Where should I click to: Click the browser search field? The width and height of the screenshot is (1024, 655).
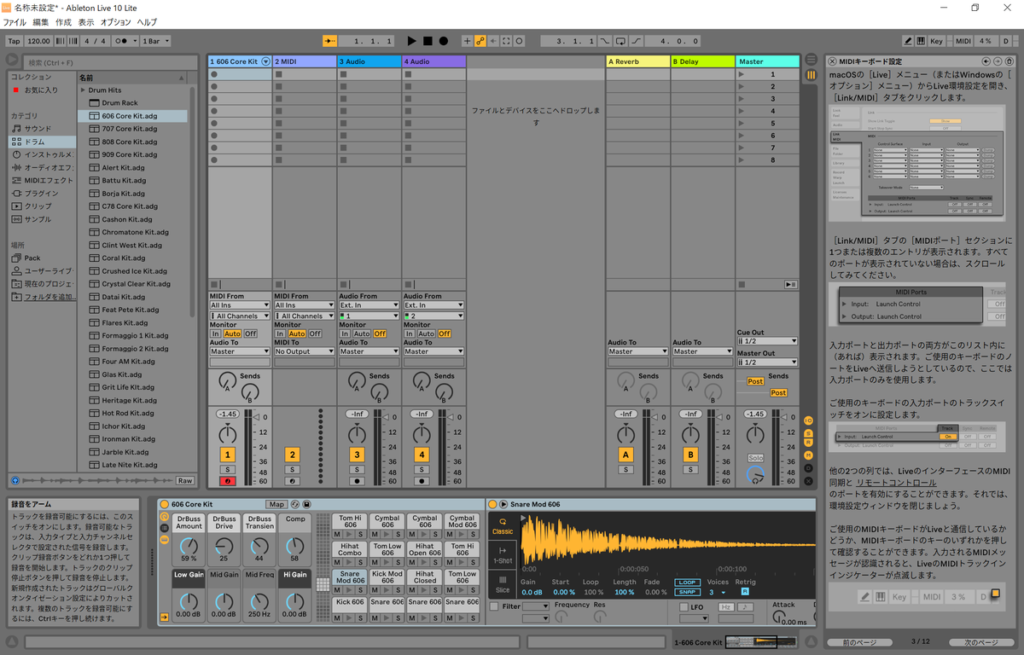110,62
